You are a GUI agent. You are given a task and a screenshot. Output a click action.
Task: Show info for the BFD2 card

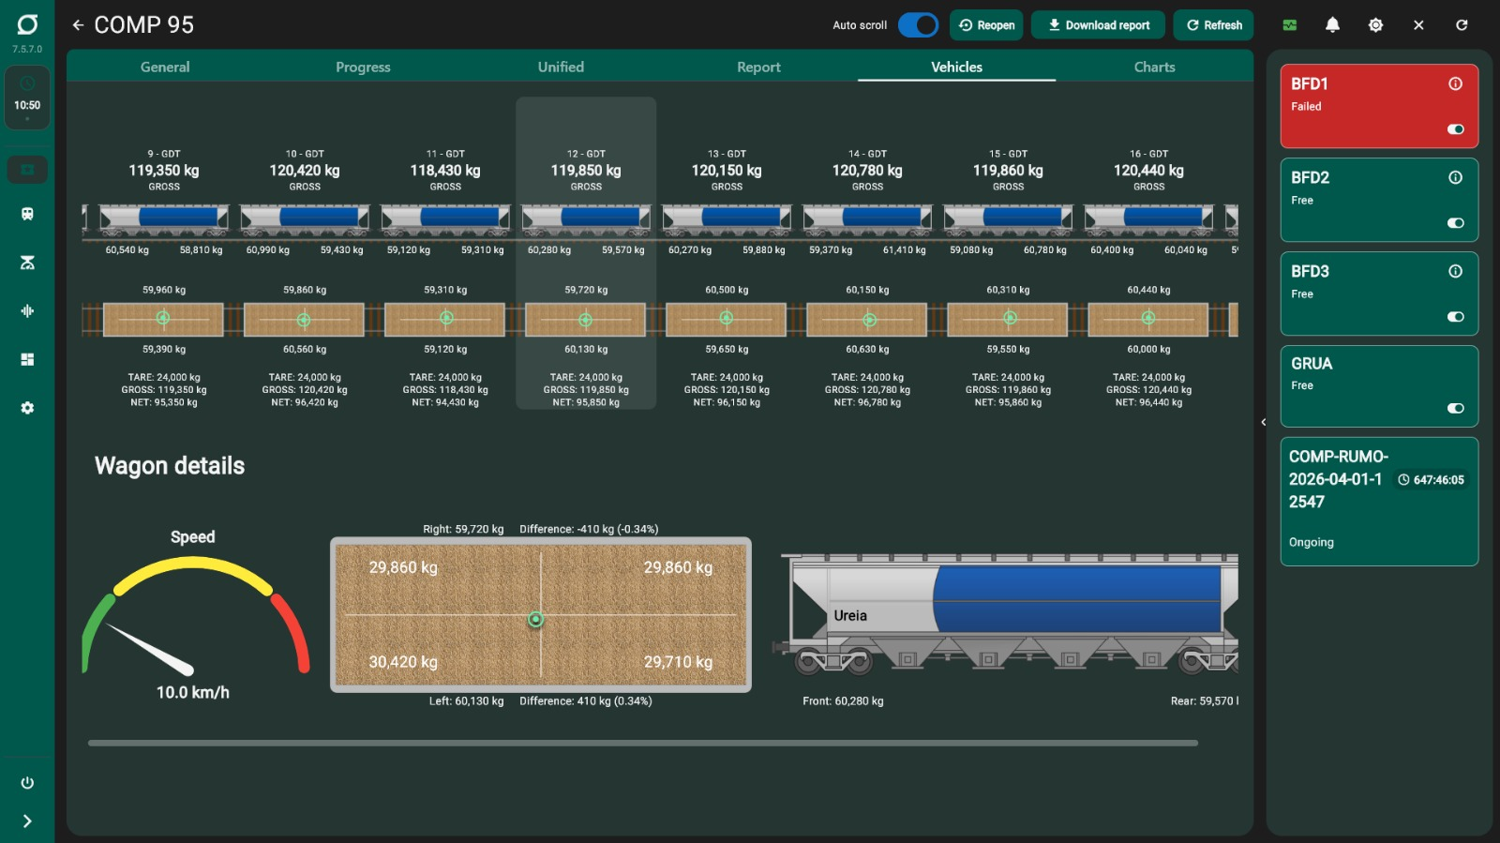point(1456,178)
